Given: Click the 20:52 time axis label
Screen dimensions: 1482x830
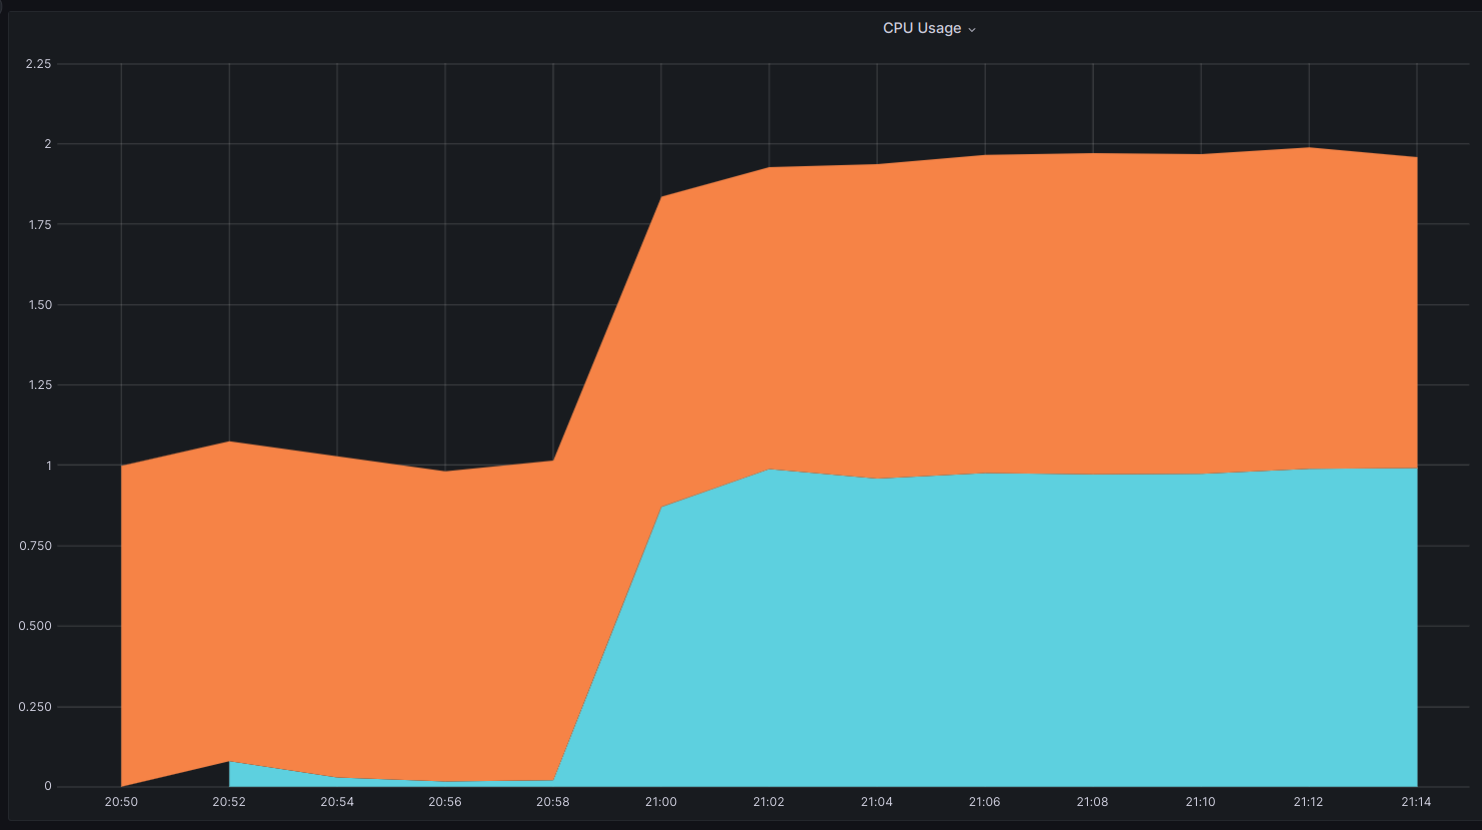Looking at the screenshot, I should [229, 802].
